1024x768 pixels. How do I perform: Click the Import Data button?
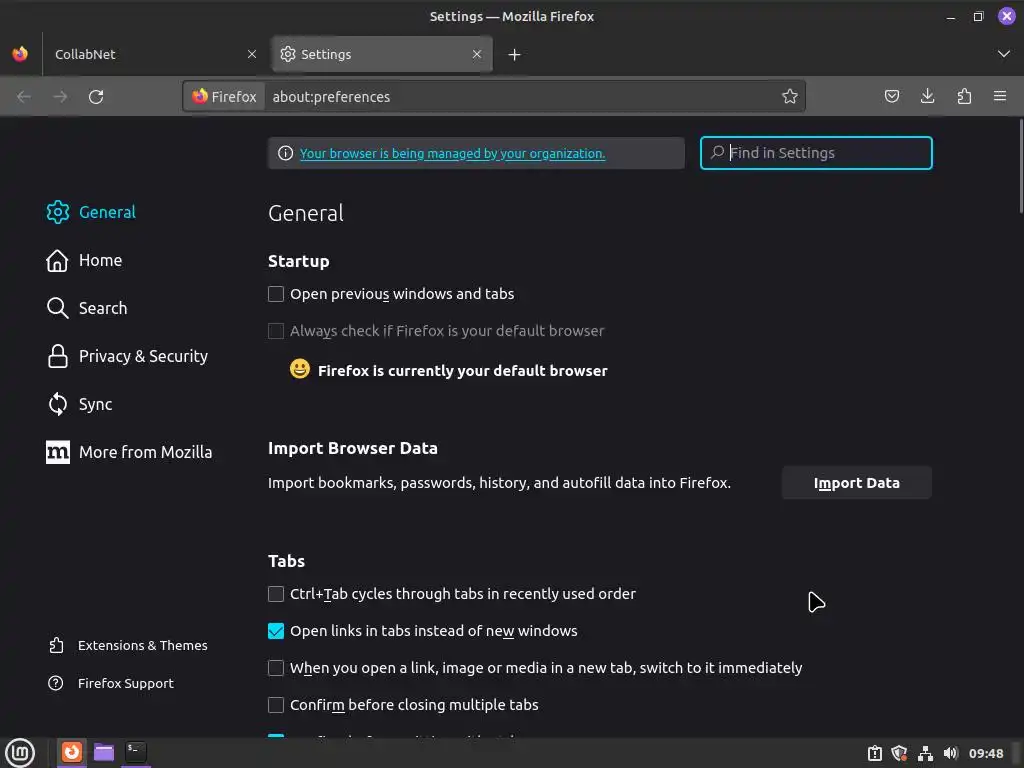856,483
